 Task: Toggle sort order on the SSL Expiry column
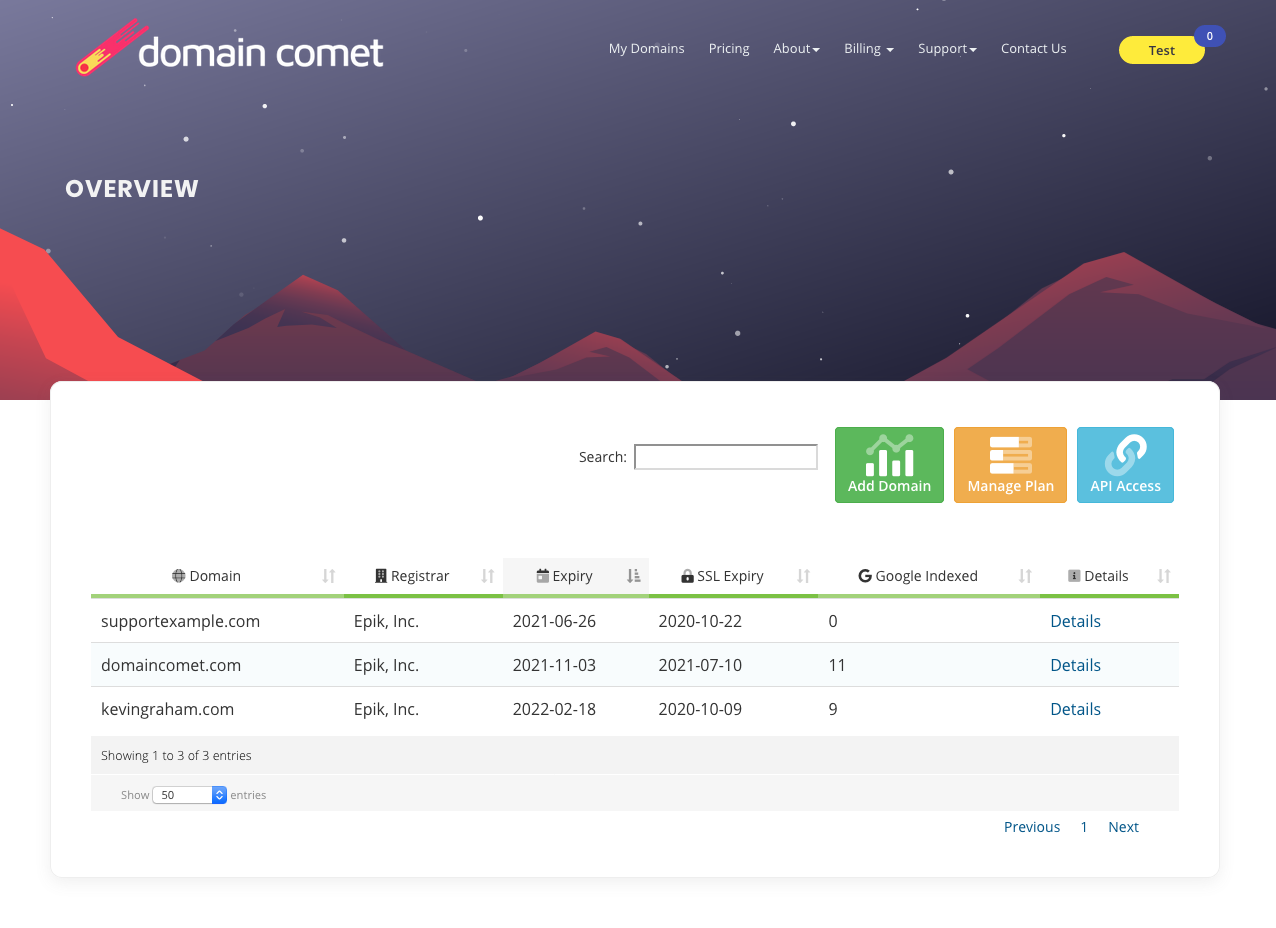point(803,576)
